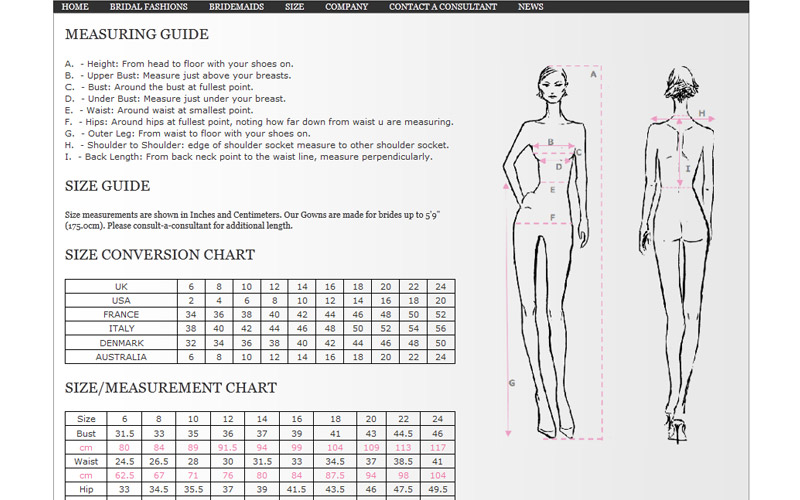The image size is (800, 500).
Task: Click the 'A. - Height' instruction line
Action: coord(179,64)
